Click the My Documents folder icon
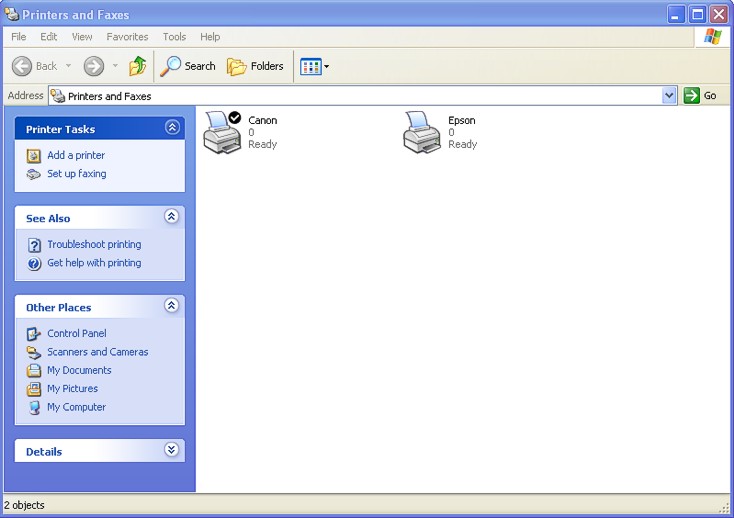 (x=34, y=371)
